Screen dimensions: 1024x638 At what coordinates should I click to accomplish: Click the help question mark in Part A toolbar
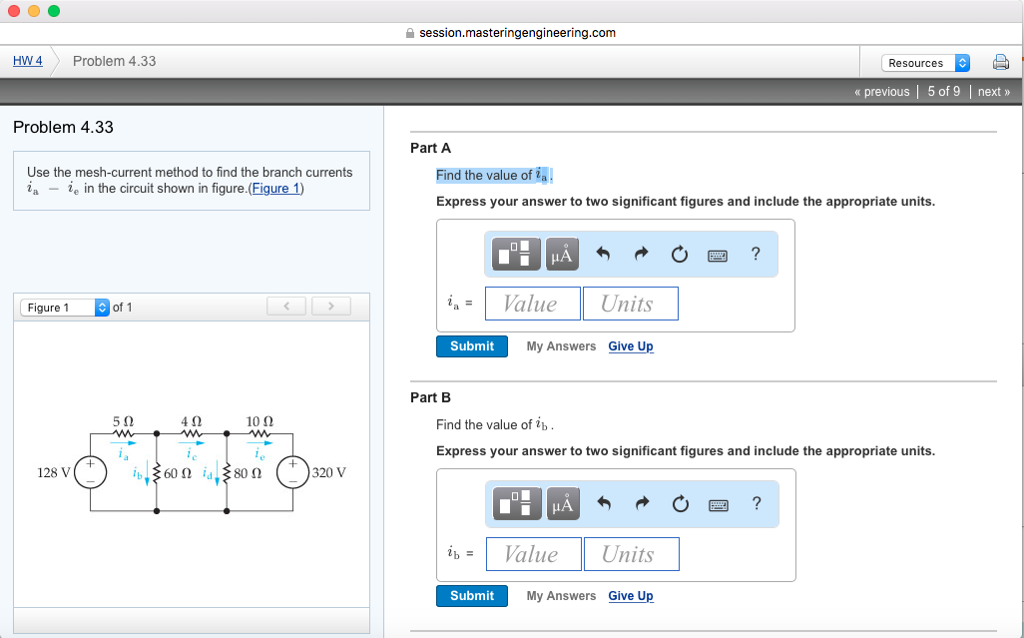pyautogui.click(x=755, y=254)
